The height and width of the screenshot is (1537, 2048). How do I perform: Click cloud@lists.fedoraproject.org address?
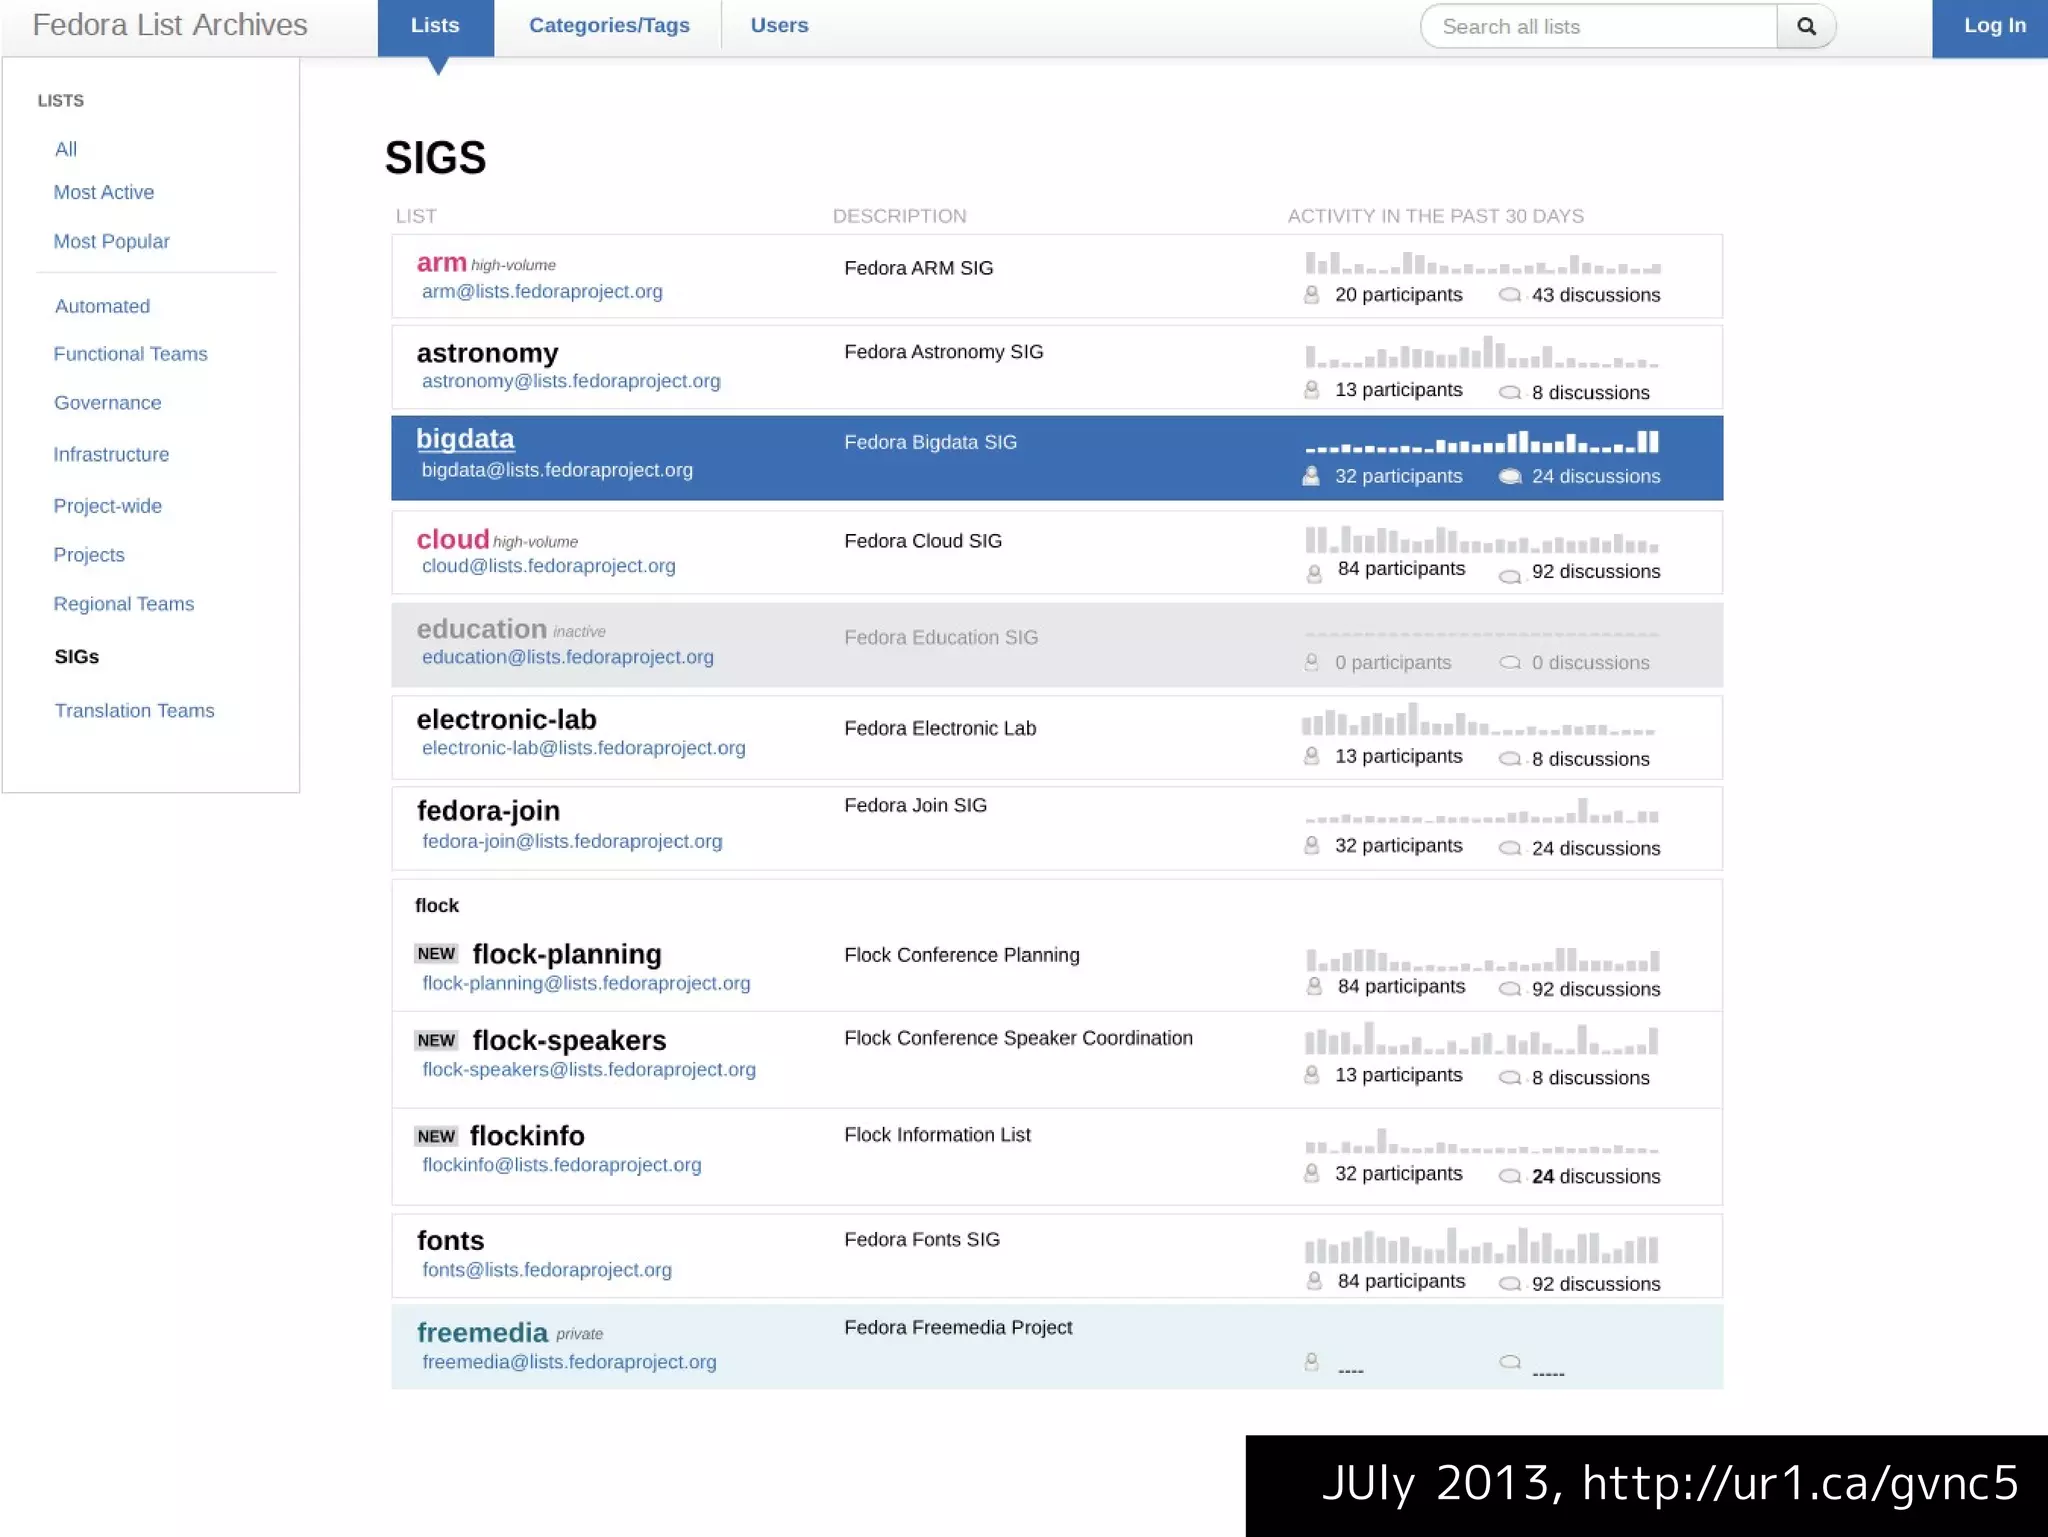pos(548,566)
